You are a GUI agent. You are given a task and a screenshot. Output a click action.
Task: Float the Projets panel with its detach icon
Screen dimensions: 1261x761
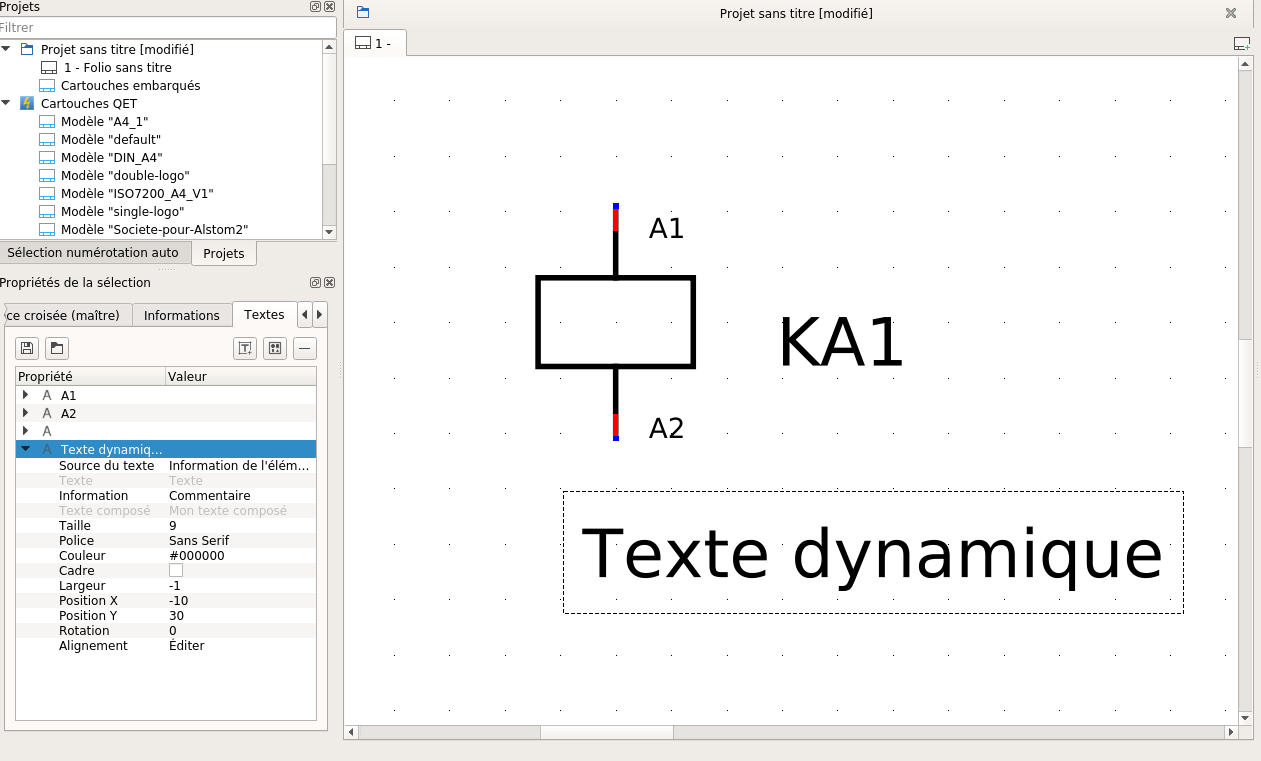click(316, 7)
